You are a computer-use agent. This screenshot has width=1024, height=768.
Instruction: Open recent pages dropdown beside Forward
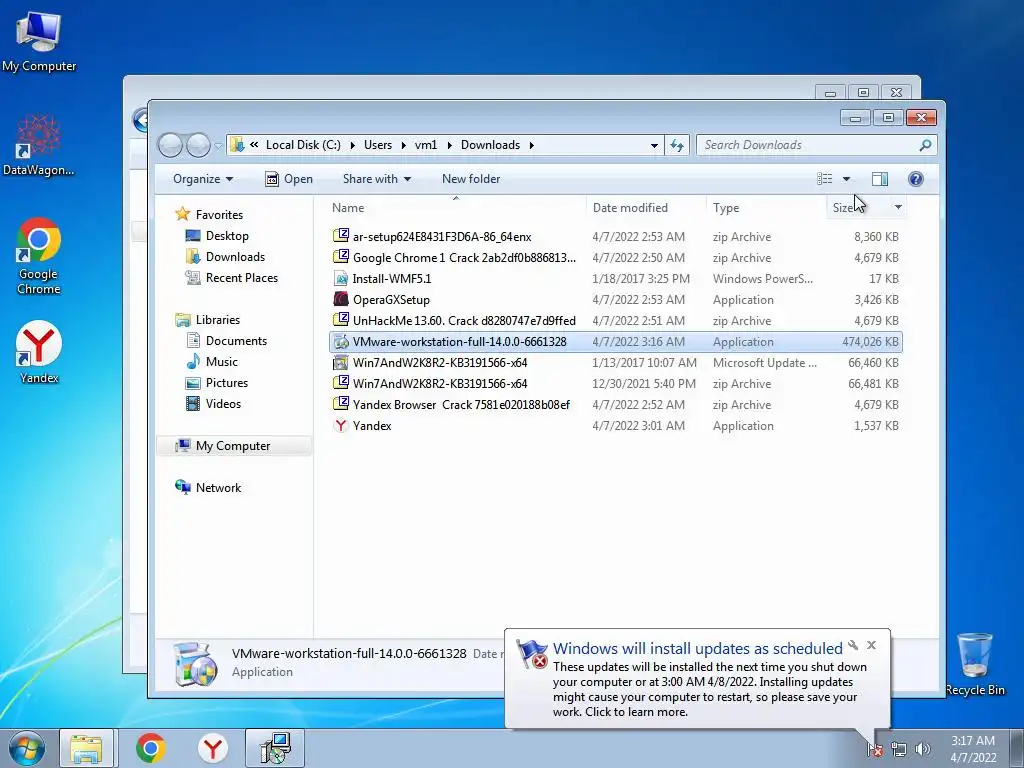click(218, 146)
